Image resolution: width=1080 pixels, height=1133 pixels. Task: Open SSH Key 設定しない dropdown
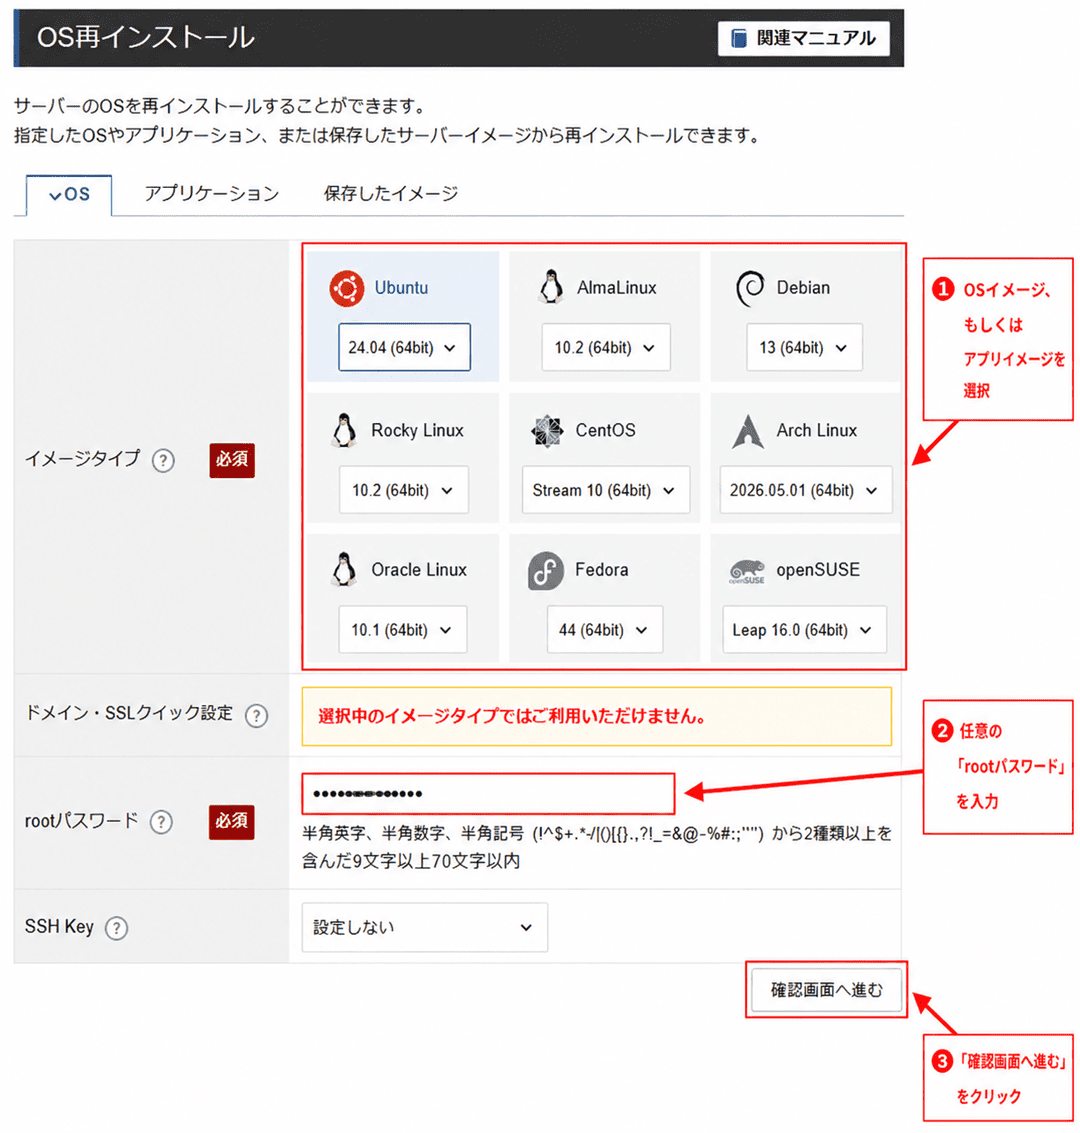pyautogui.click(x=424, y=927)
